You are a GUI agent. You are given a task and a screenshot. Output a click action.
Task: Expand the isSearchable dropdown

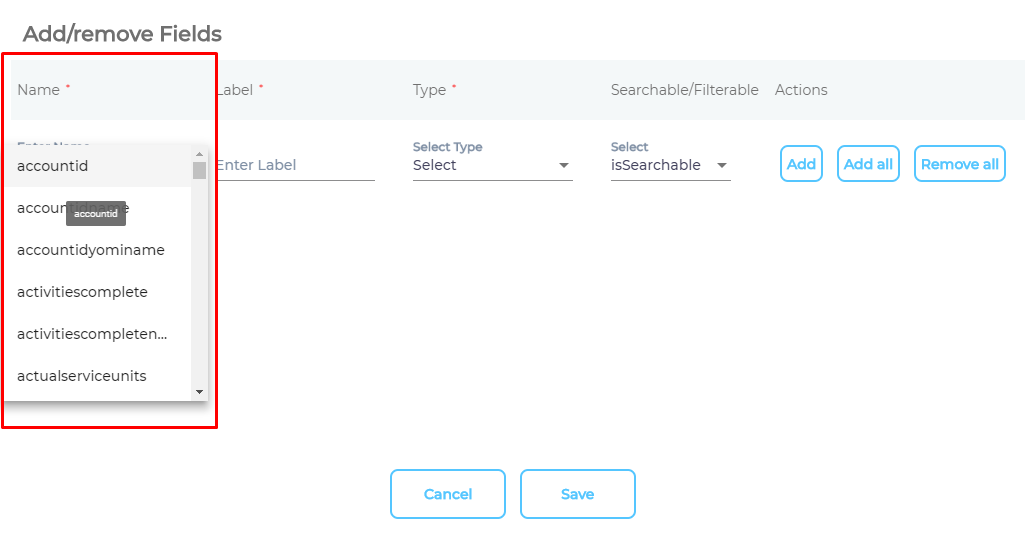[670, 165]
